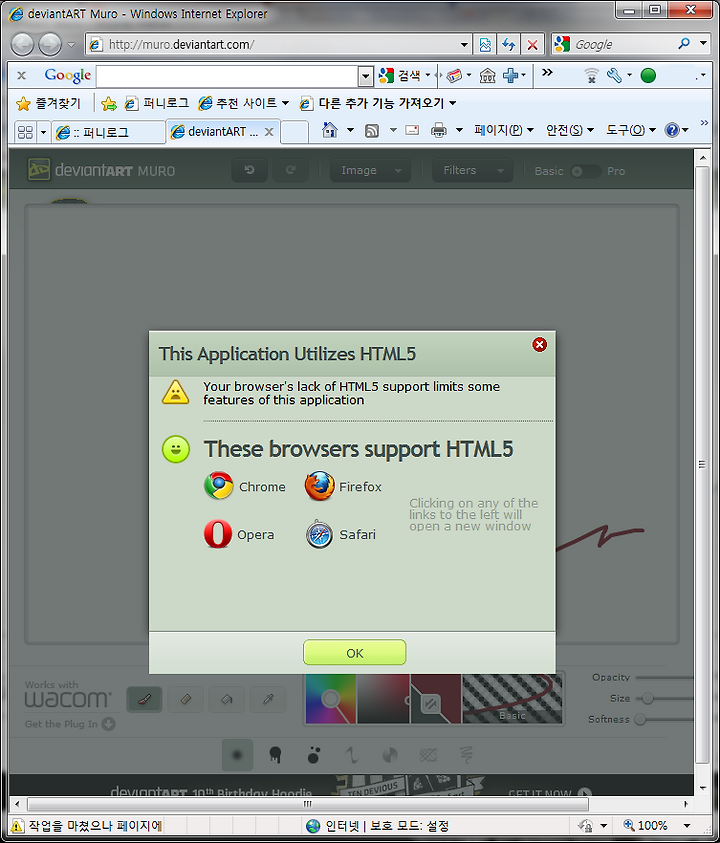Click the status bar warning icon
This screenshot has height=843, width=720.
(x=18, y=826)
